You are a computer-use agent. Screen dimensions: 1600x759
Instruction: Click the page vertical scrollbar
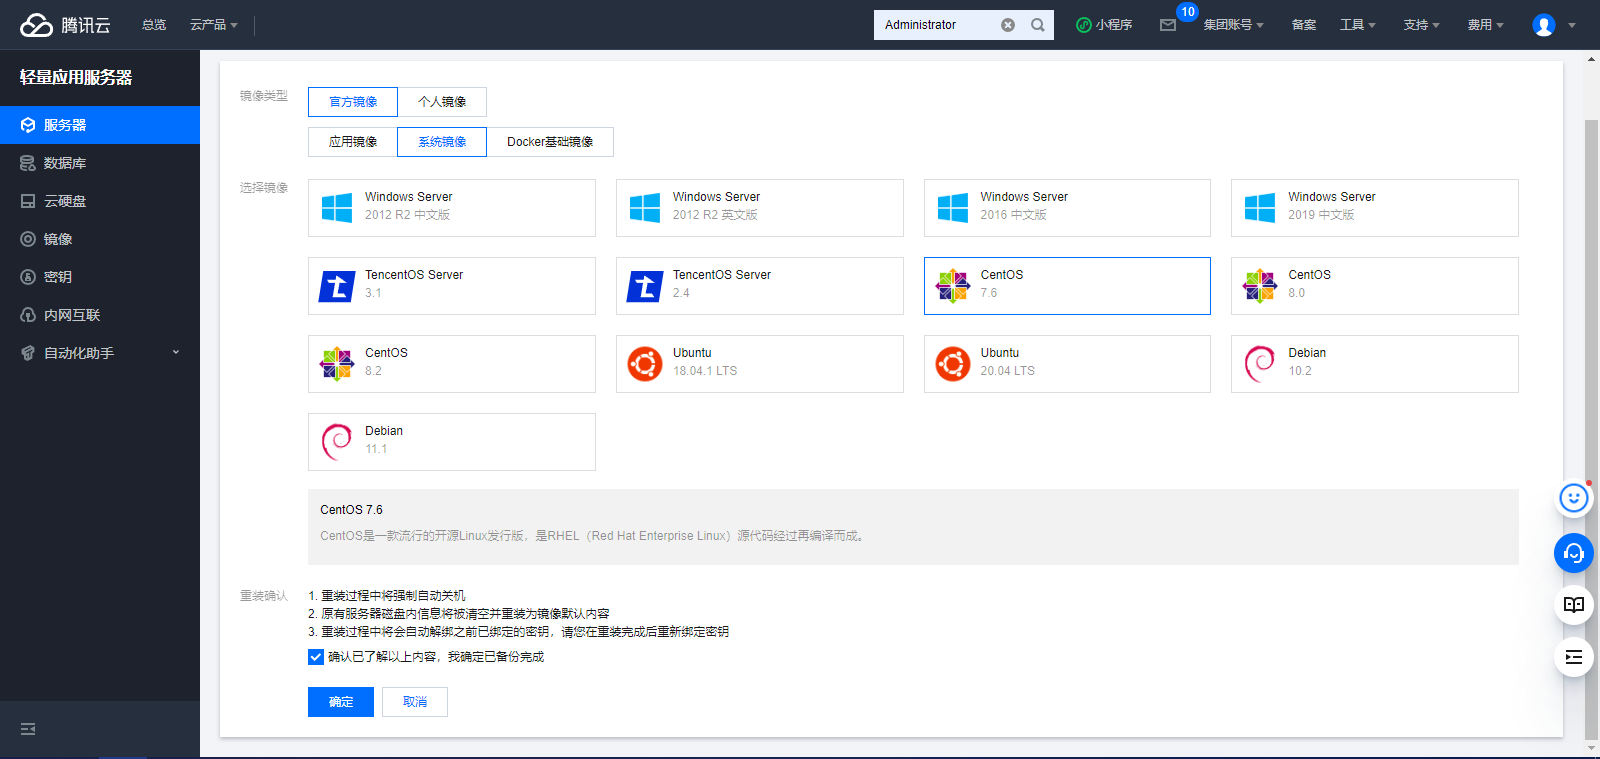pyautogui.click(x=1592, y=430)
